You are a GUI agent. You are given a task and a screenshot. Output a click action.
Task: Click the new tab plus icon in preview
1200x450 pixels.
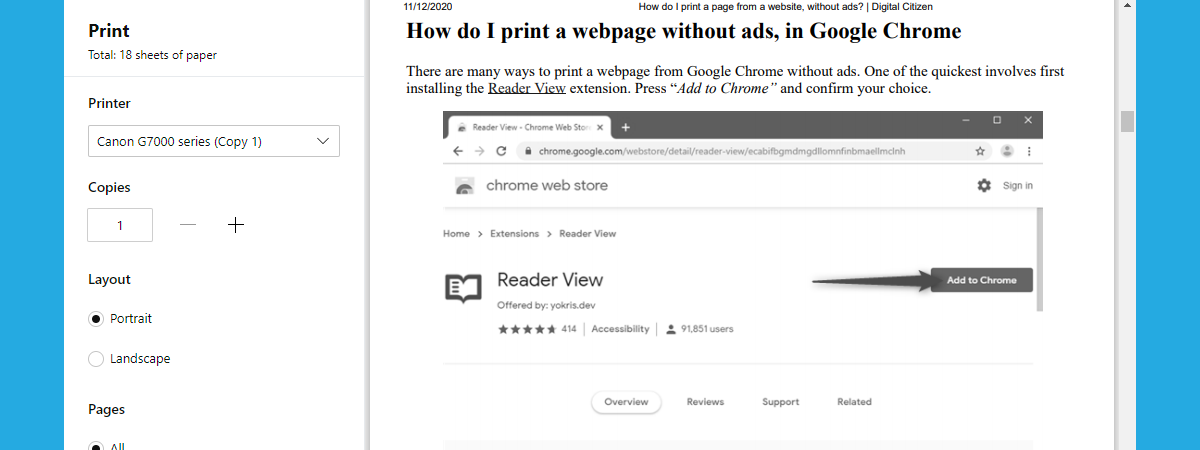pos(626,127)
